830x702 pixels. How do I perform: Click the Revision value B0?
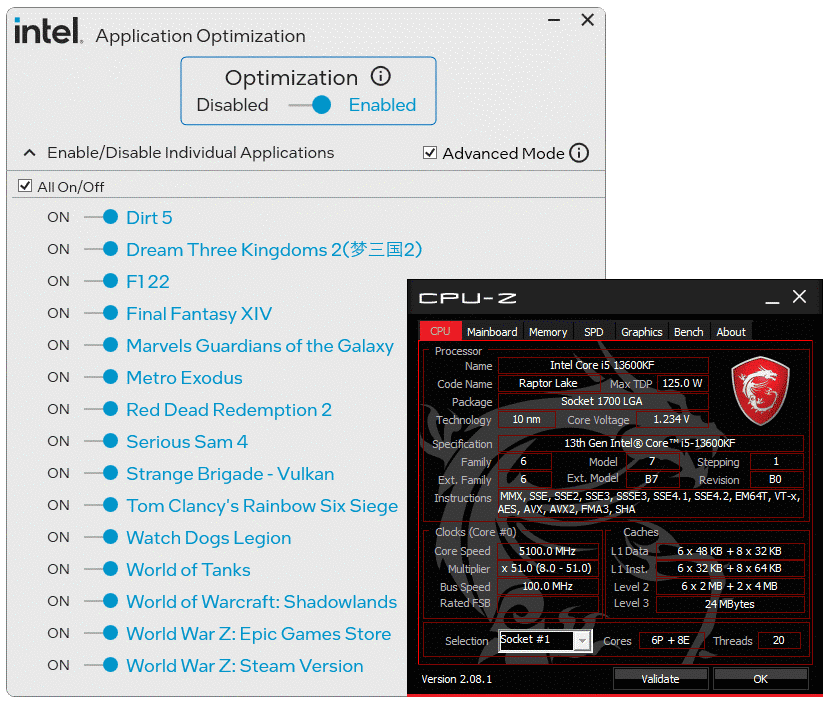click(775, 479)
